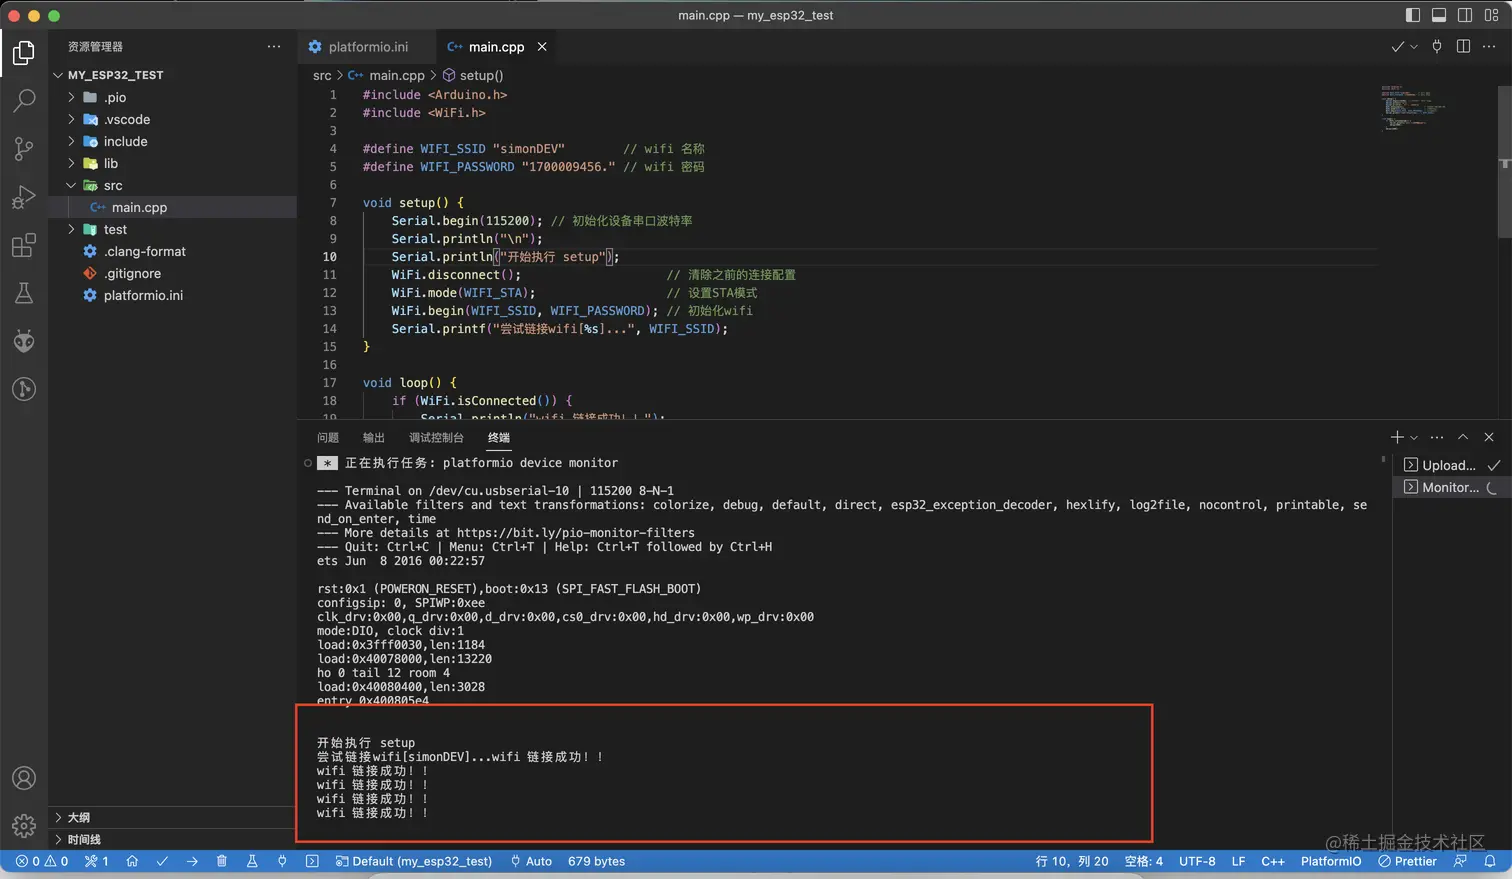Collapse the src folder
1512x879 pixels.
pyautogui.click(x=113, y=185)
